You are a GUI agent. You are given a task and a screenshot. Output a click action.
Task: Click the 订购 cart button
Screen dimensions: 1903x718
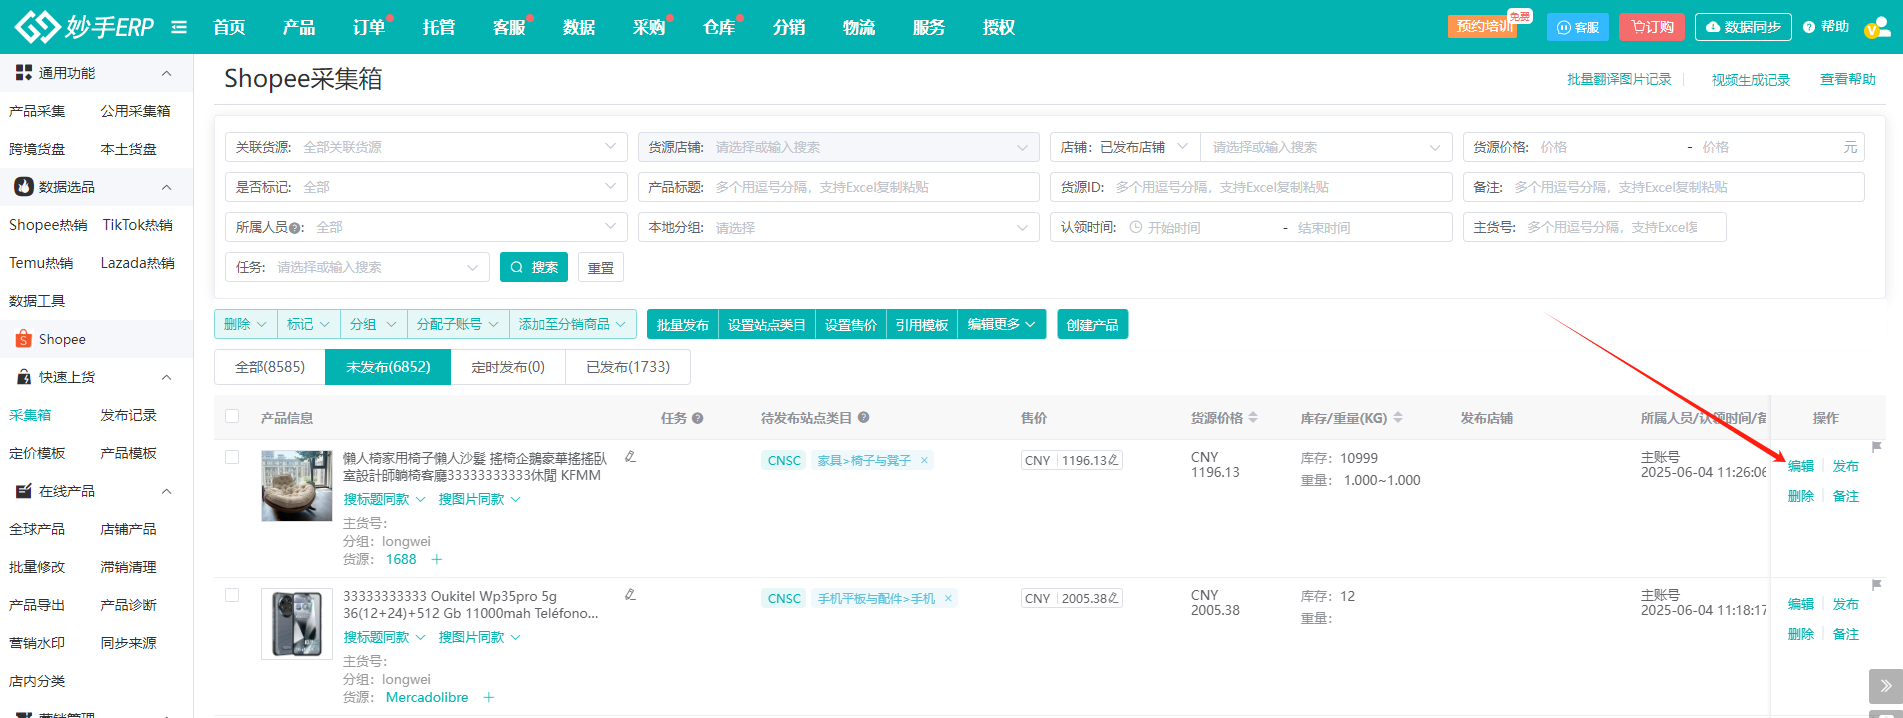(x=1652, y=27)
